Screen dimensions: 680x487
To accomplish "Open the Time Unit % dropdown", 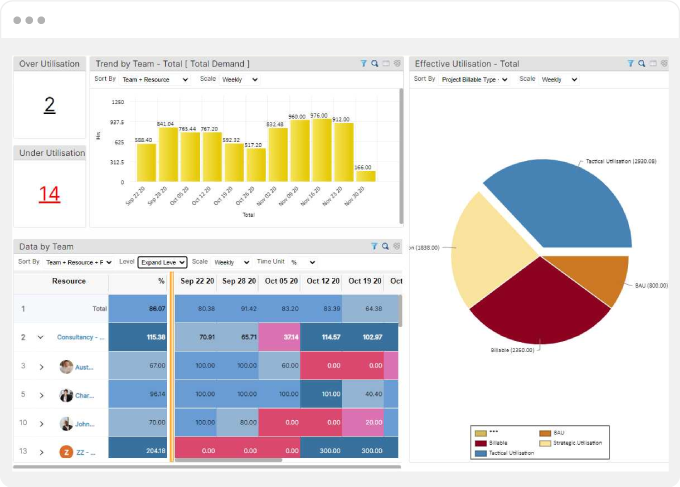I will coord(303,262).
